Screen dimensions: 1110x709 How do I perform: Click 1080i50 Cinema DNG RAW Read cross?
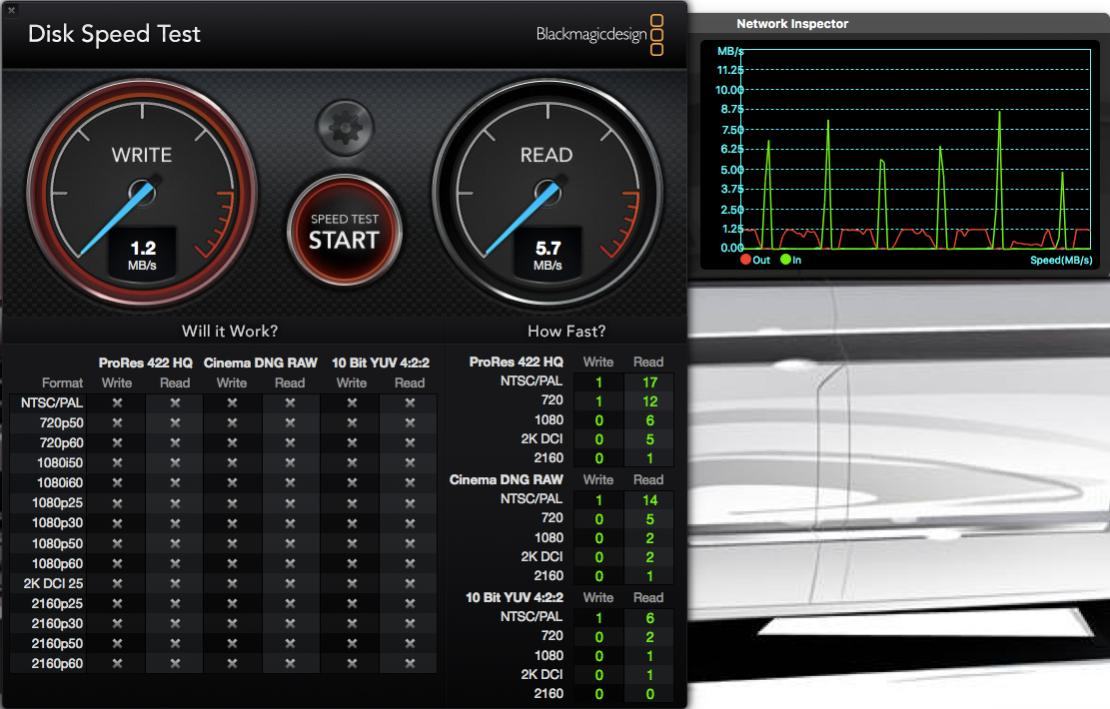point(290,463)
